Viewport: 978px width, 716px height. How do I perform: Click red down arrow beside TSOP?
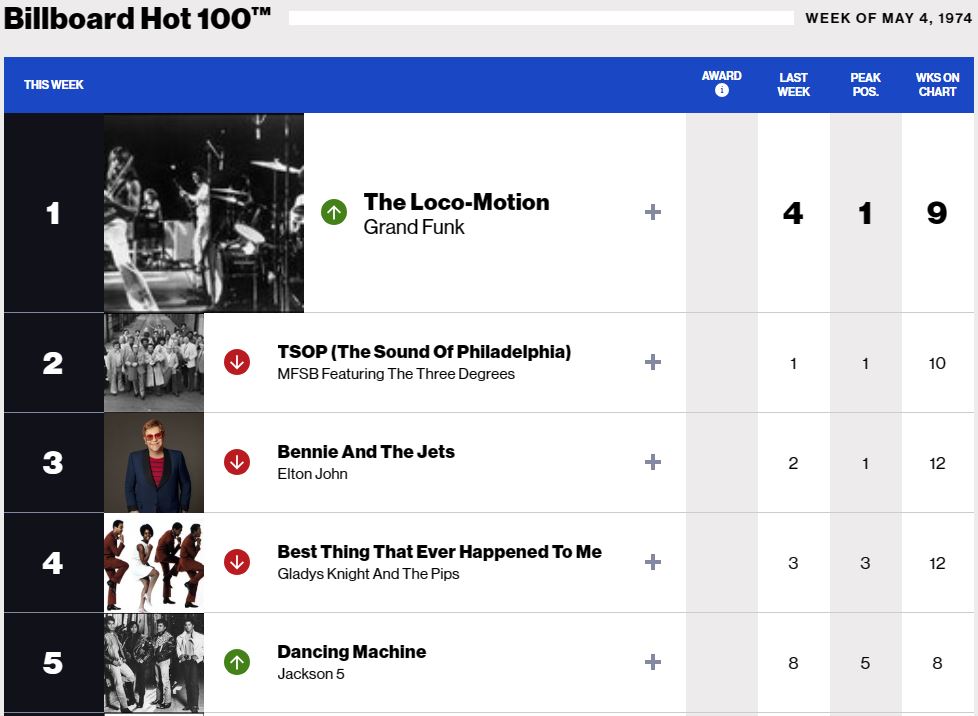237,362
